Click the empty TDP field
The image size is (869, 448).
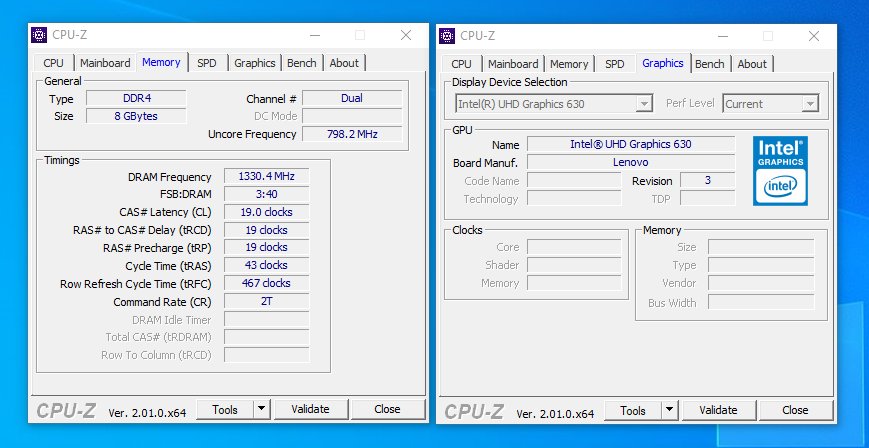coord(708,198)
